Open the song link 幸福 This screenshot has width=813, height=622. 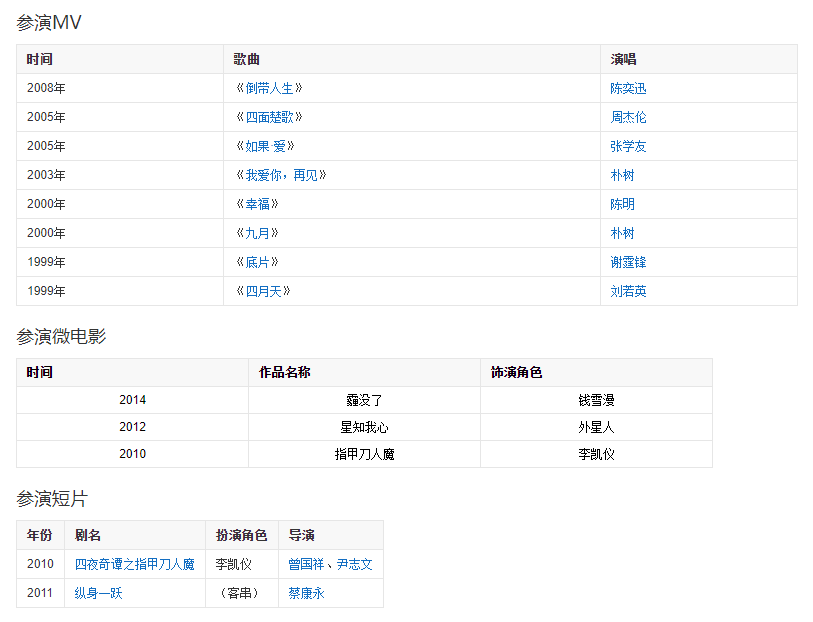click(257, 204)
